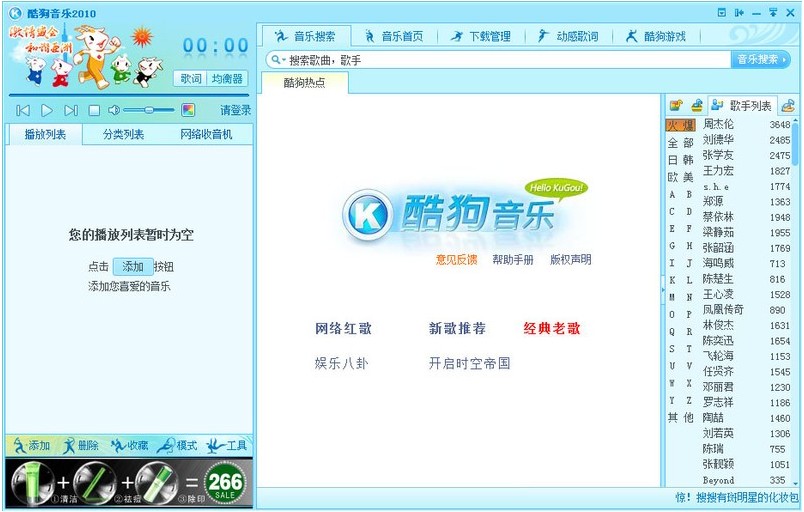Select the 歌手列表 singer list tab
Screen dimensions: 804x512
coord(742,106)
